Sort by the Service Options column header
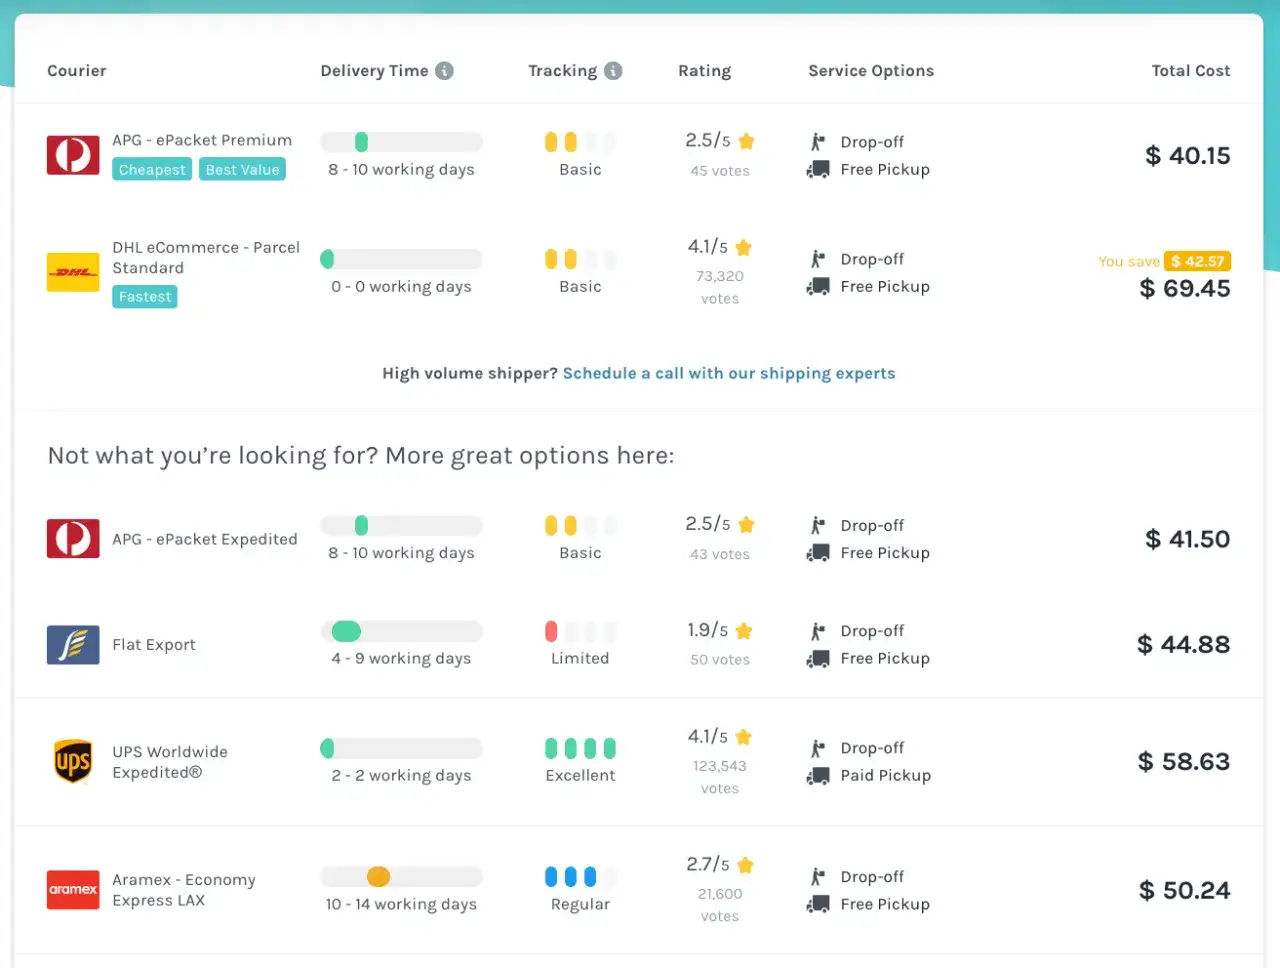 pyautogui.click(x=871, y=71)
